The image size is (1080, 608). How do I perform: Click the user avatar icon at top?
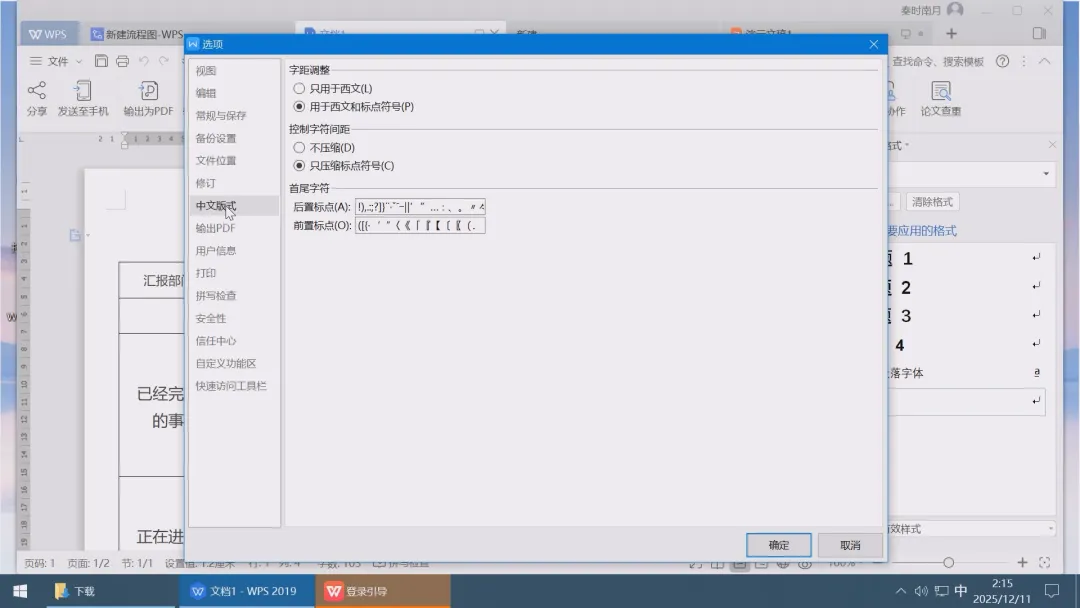[955, 10]
